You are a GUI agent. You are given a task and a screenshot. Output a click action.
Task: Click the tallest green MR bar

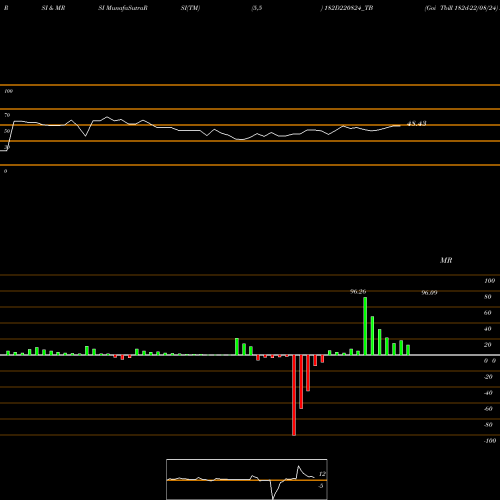(x=365, y=326)
